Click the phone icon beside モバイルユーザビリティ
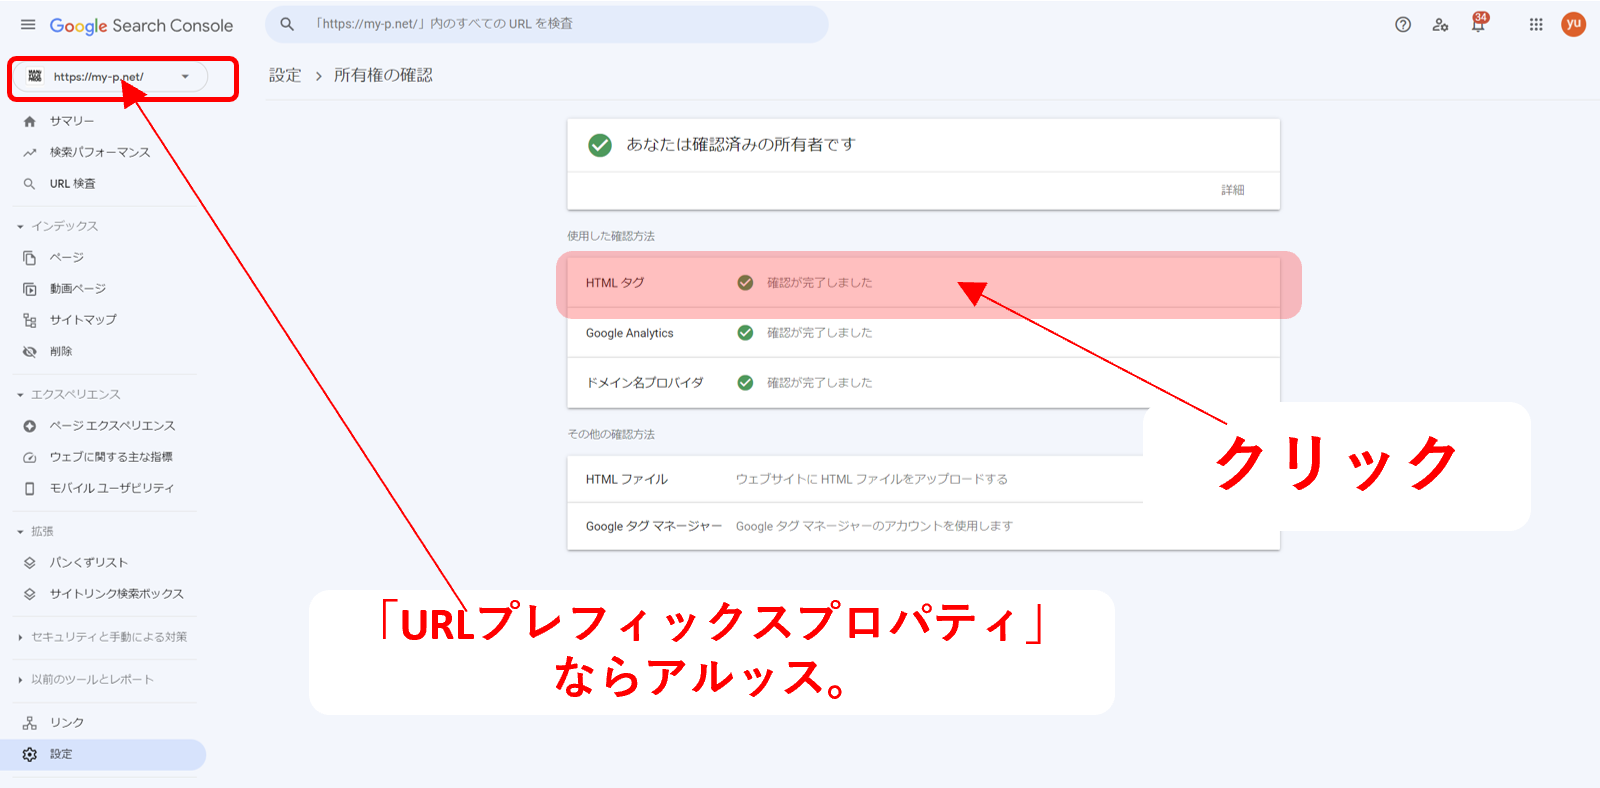 (30, 488)
